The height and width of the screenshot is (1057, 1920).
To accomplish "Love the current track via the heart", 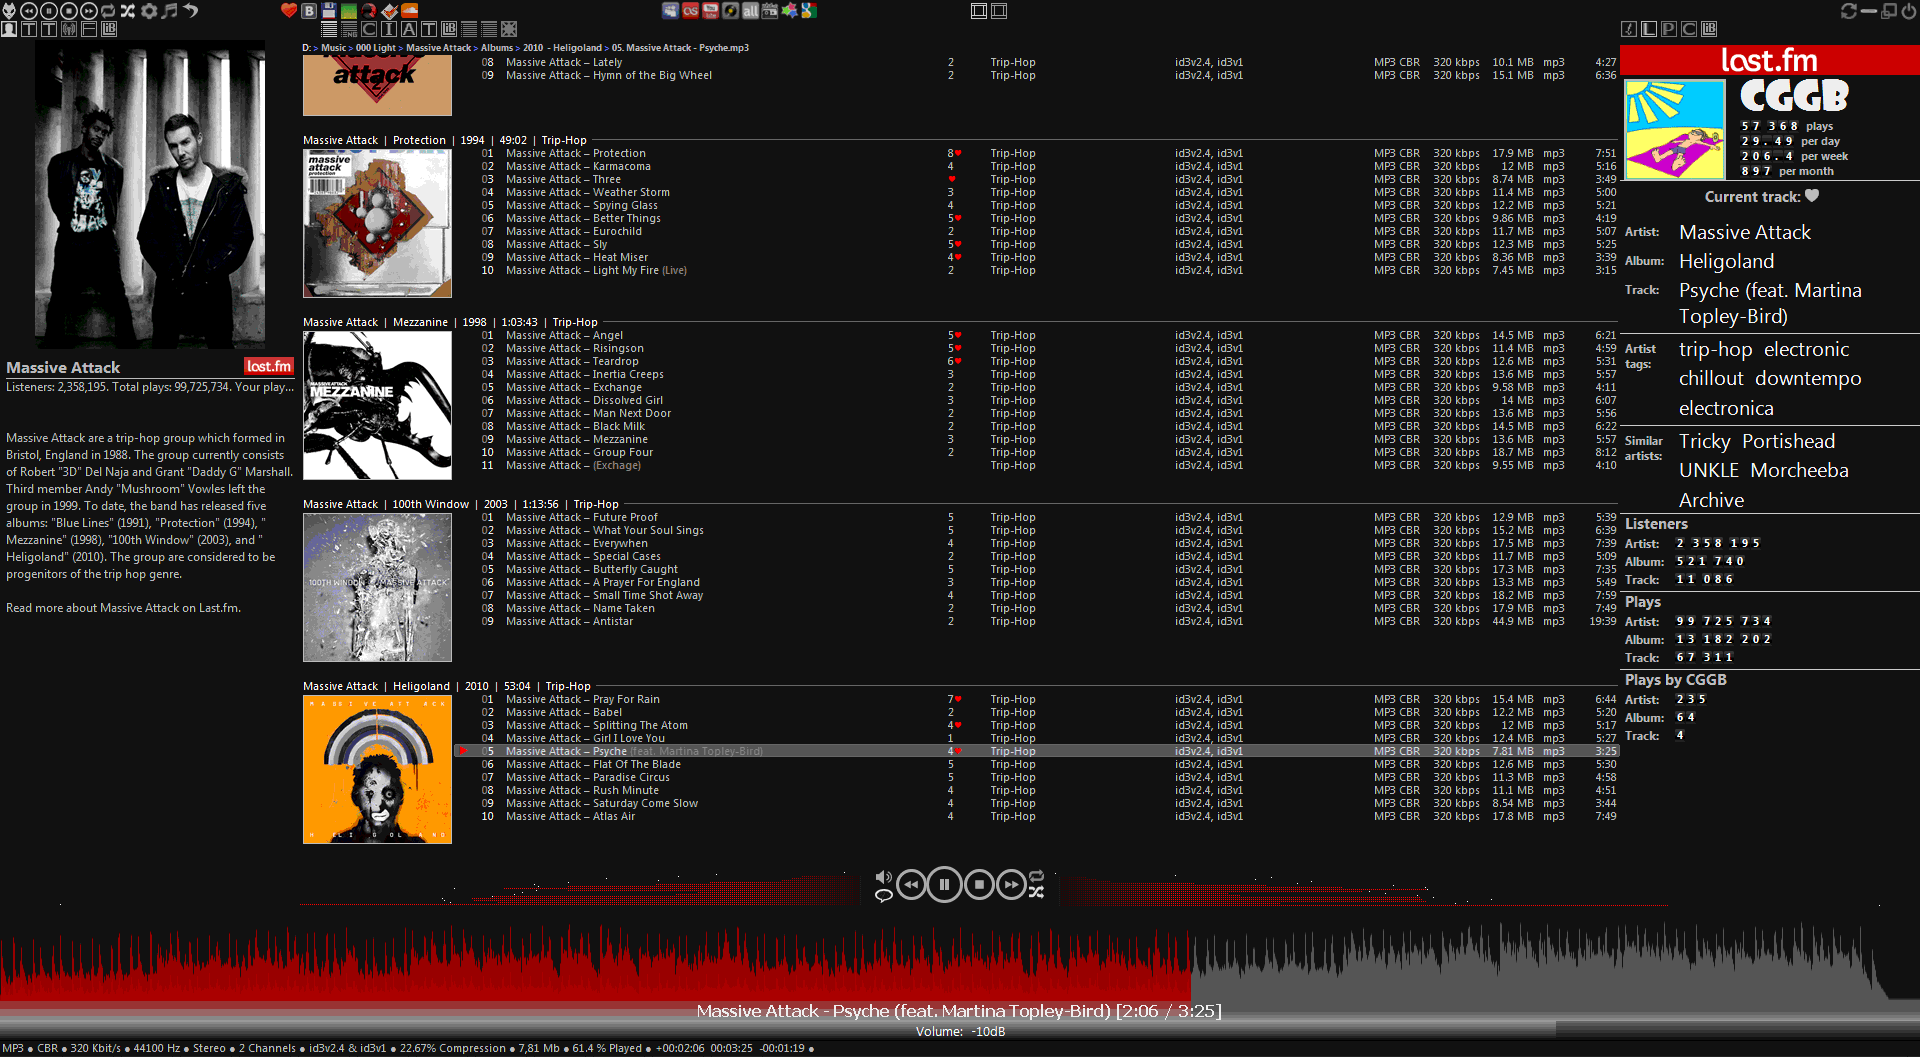I will click(1812, 196).
